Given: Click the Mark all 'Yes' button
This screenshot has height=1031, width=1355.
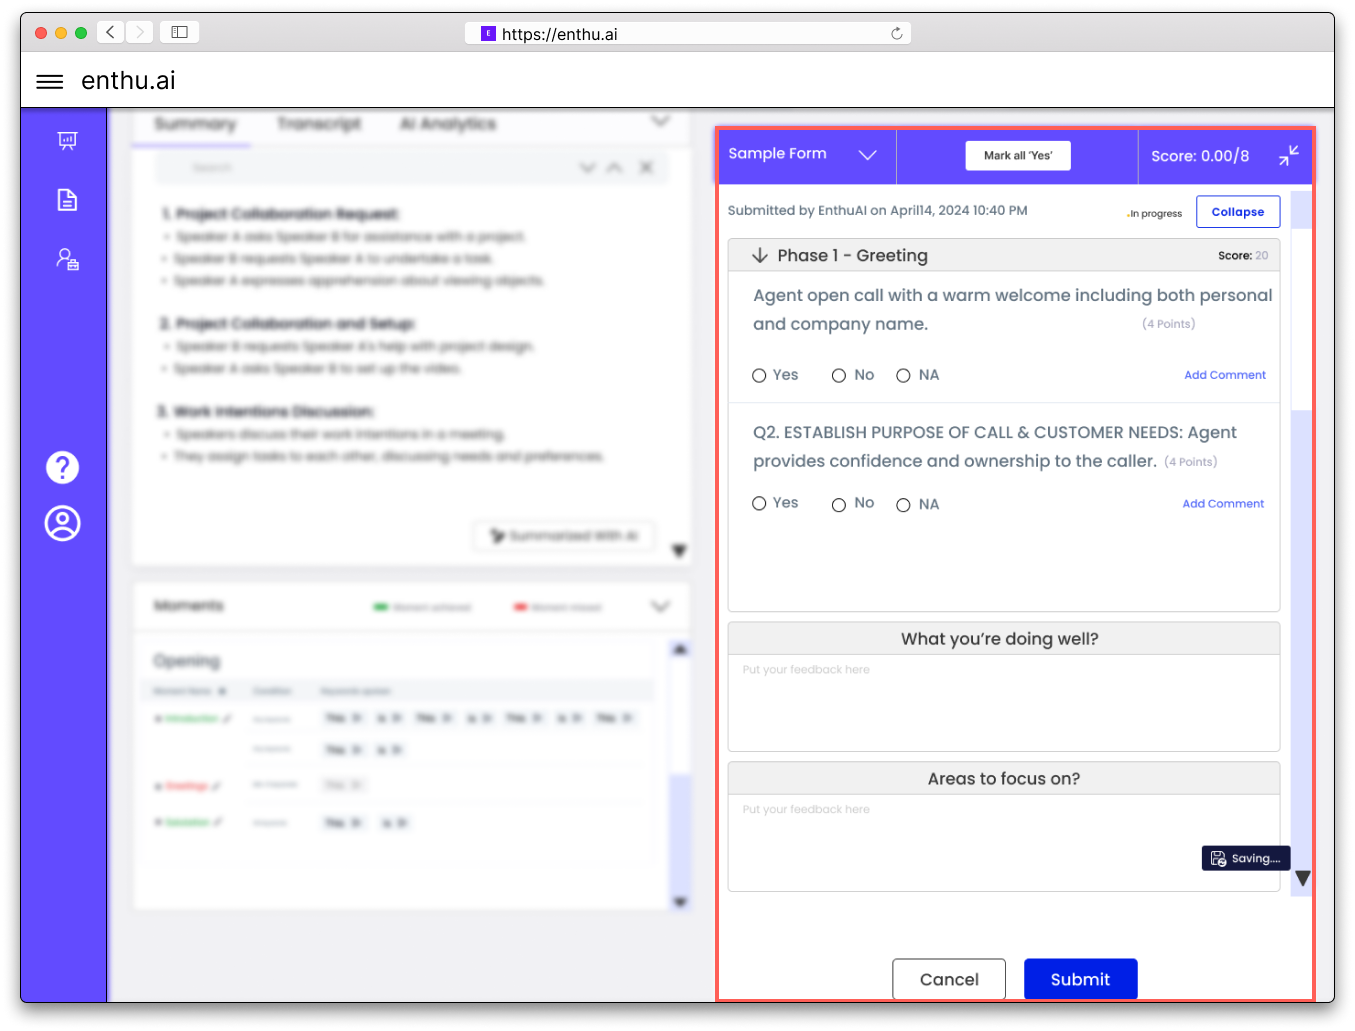Looking at the screenshot, I should [1018, 156].
